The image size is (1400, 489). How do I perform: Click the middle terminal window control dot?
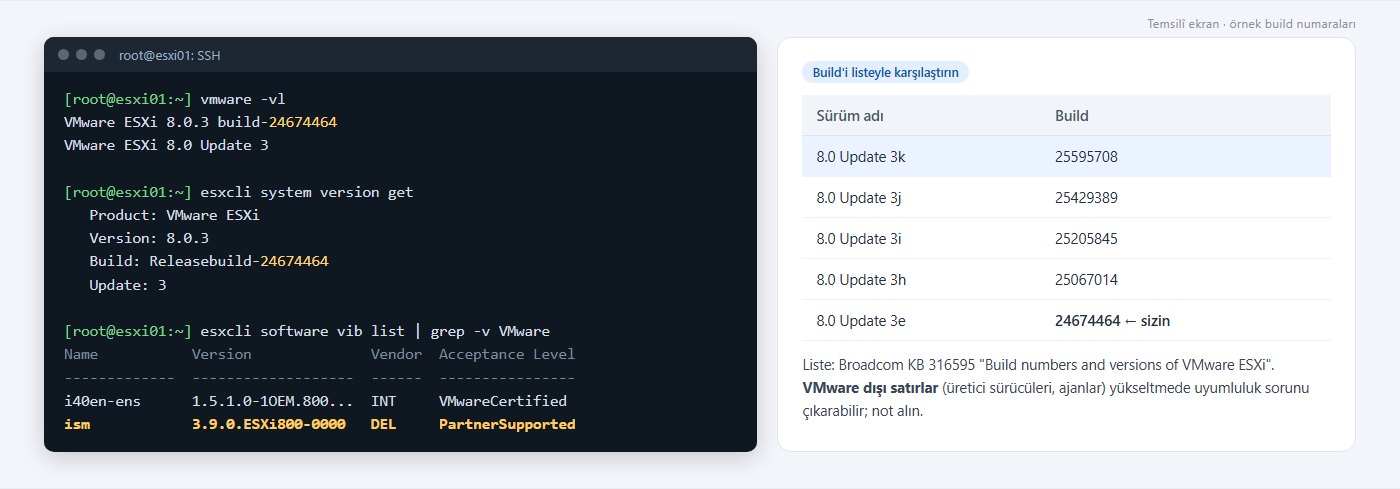click(x=81, y=55)
